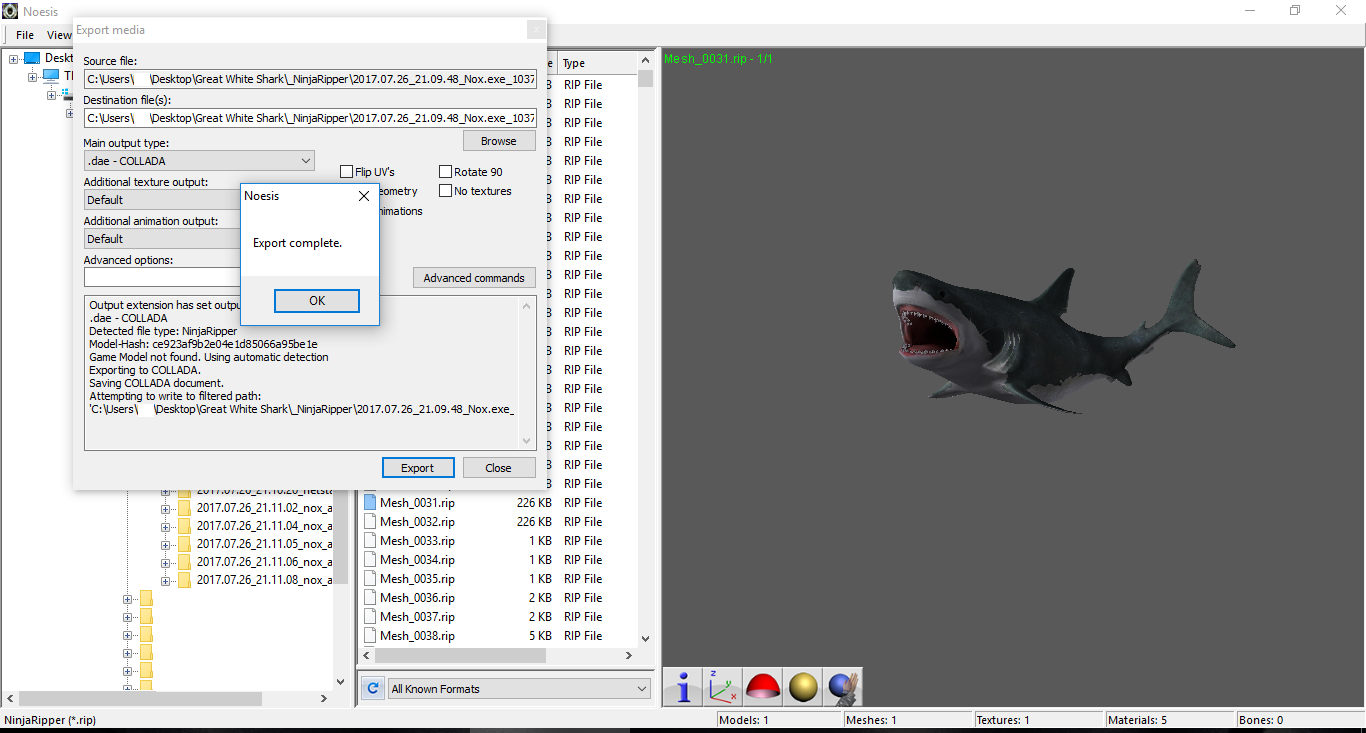Click the Materials: 5 status bar entry
The image size is (1366, 733).
click(1168, 720)
